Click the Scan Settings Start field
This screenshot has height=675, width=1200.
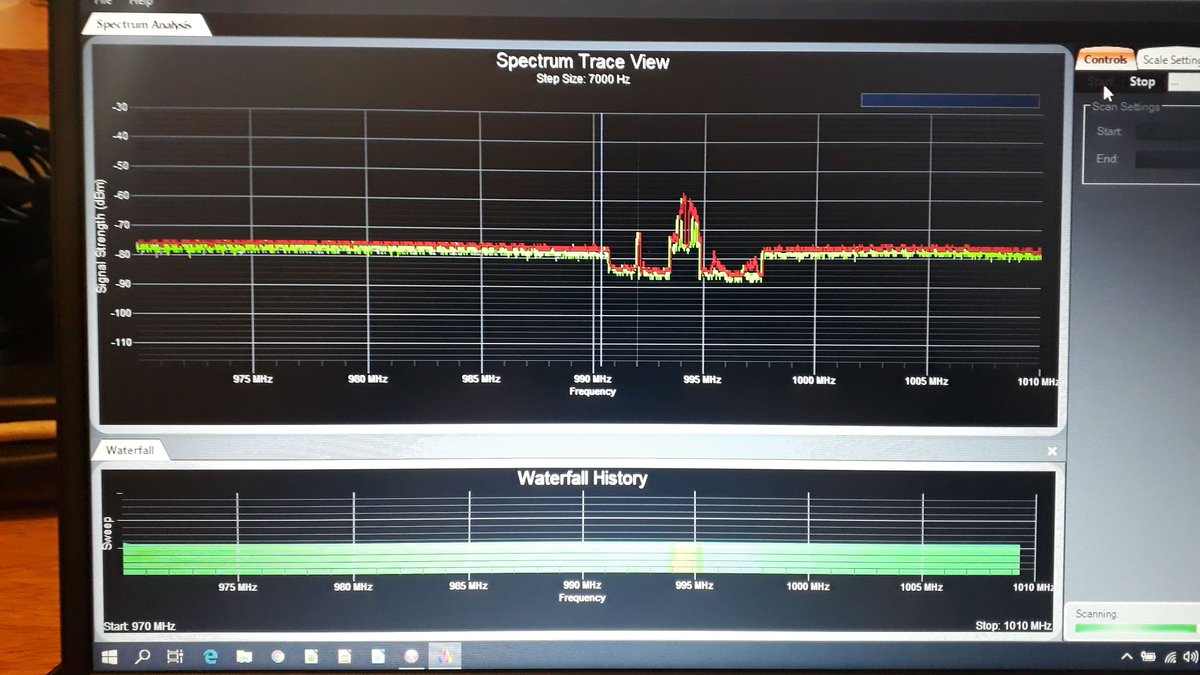click(x=1168, y=132)
